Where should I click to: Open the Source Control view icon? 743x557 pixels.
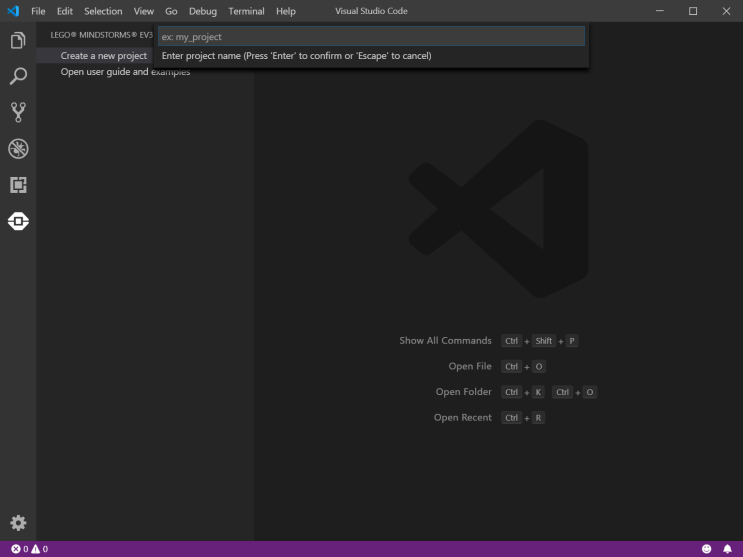pyautogui.click(x=18, y=112)
